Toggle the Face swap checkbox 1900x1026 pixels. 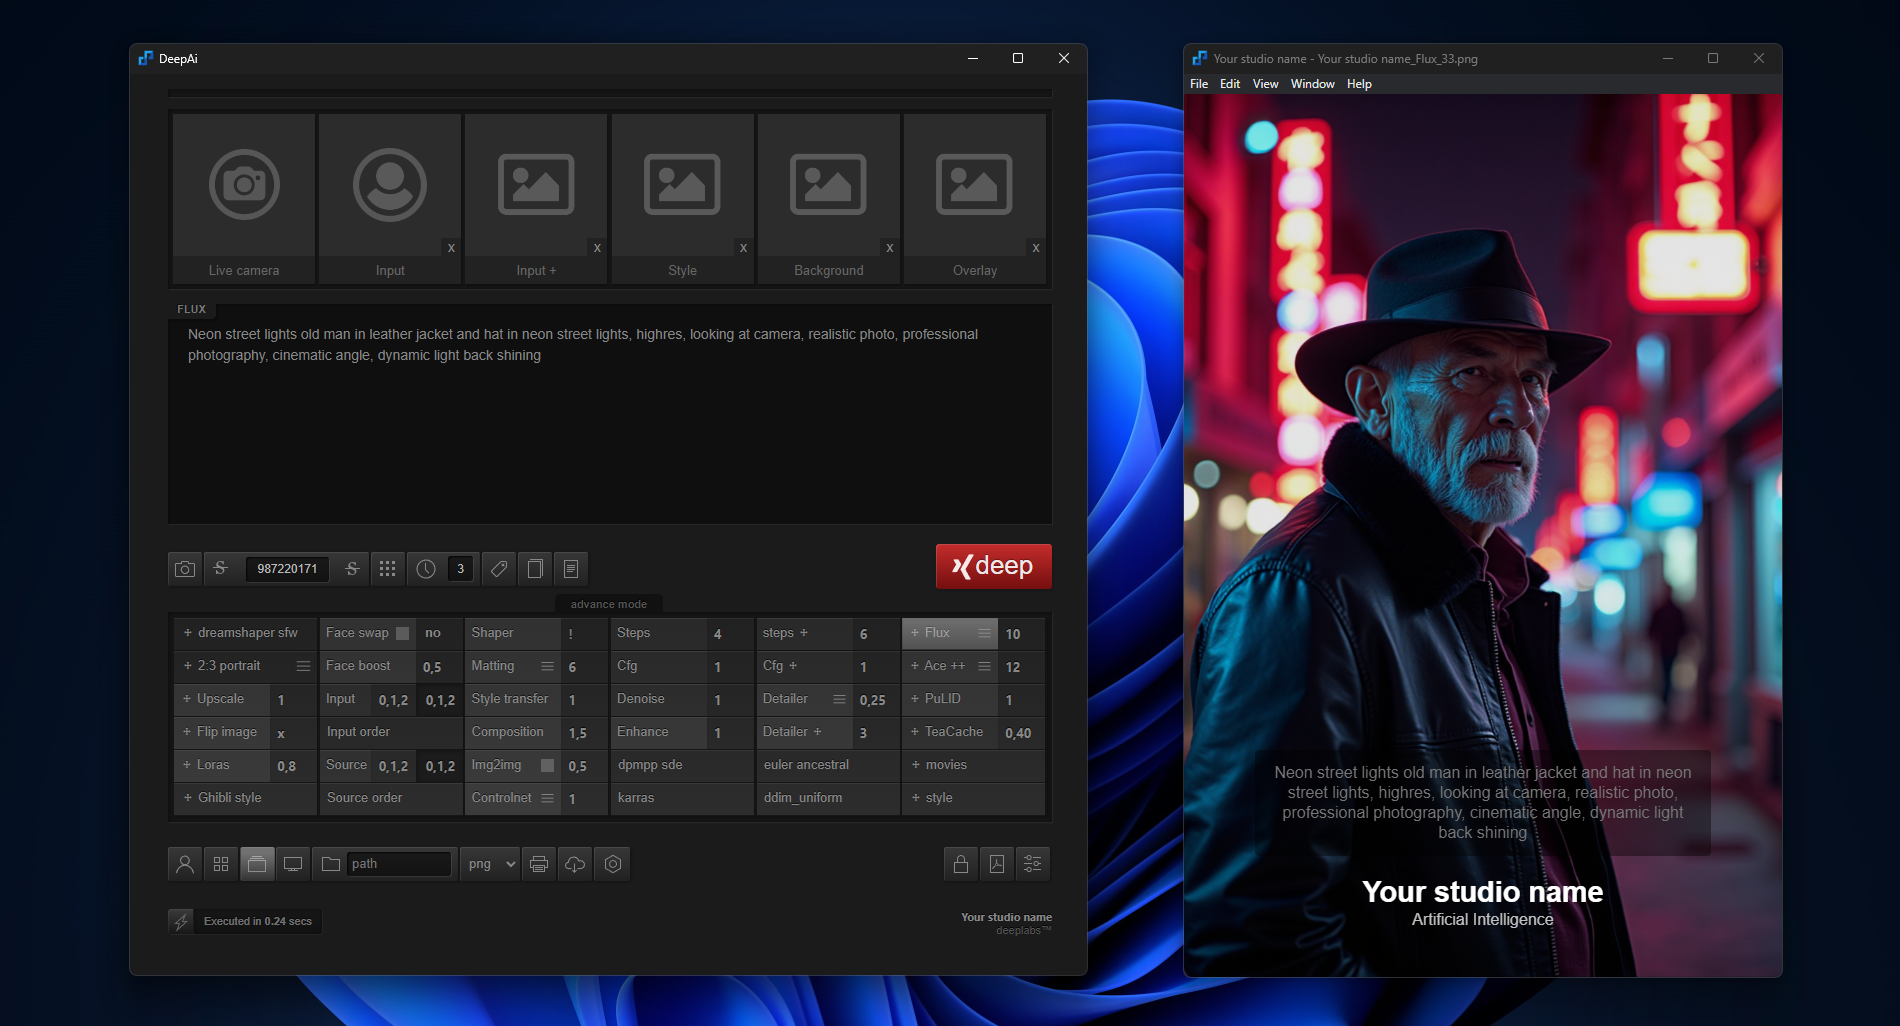pos(403,633)
